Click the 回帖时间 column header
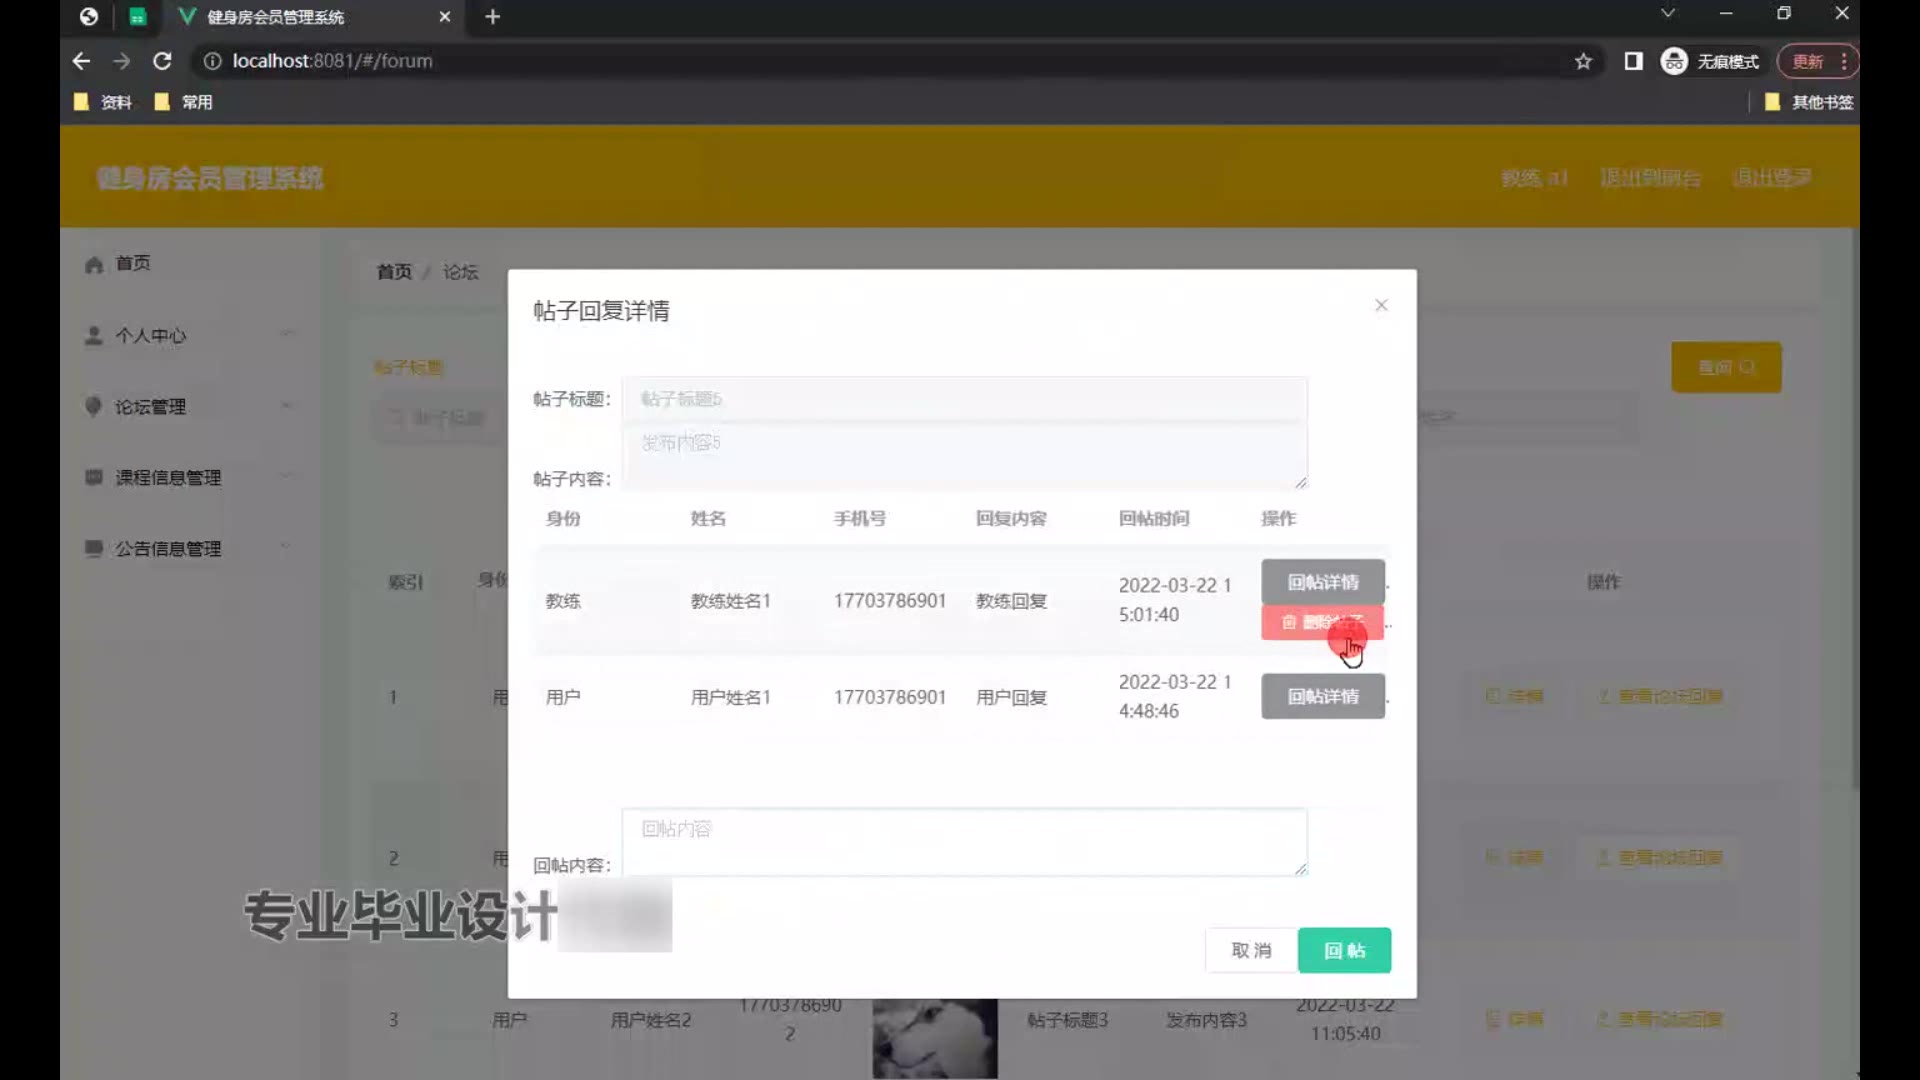1920x1080 pixels. [1154, 518]
